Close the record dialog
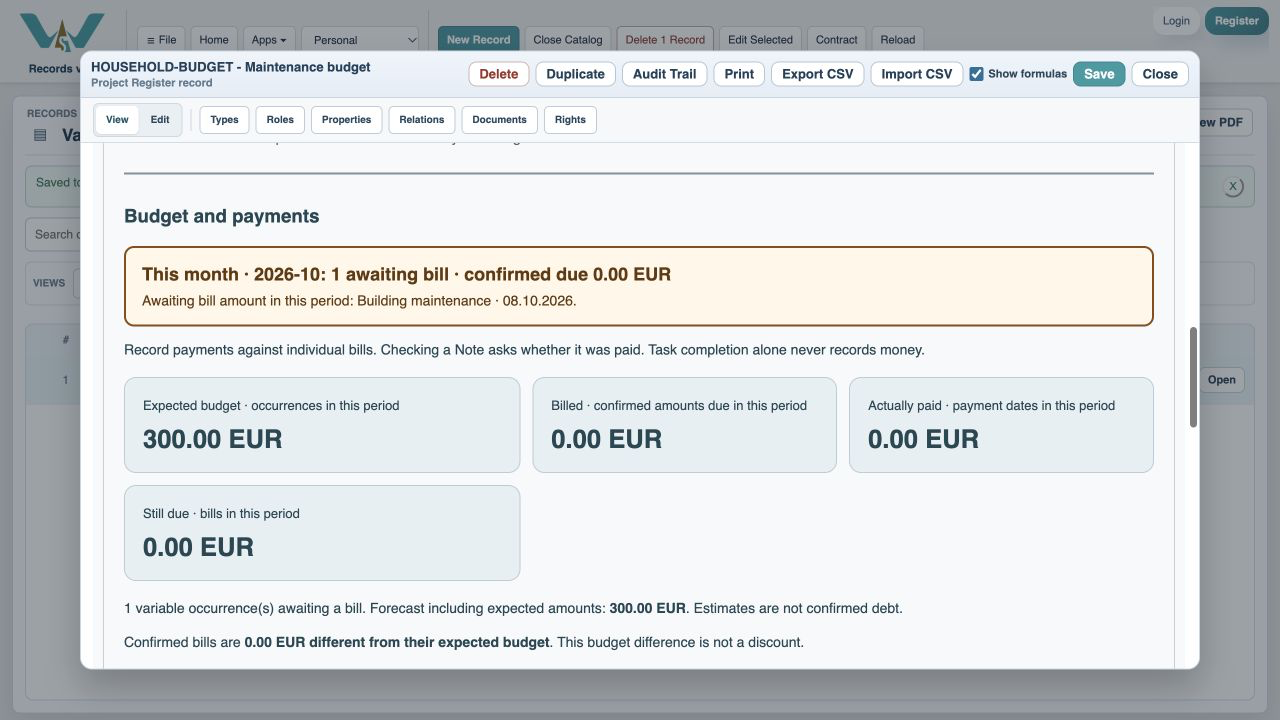 [x=1160, y=74]
